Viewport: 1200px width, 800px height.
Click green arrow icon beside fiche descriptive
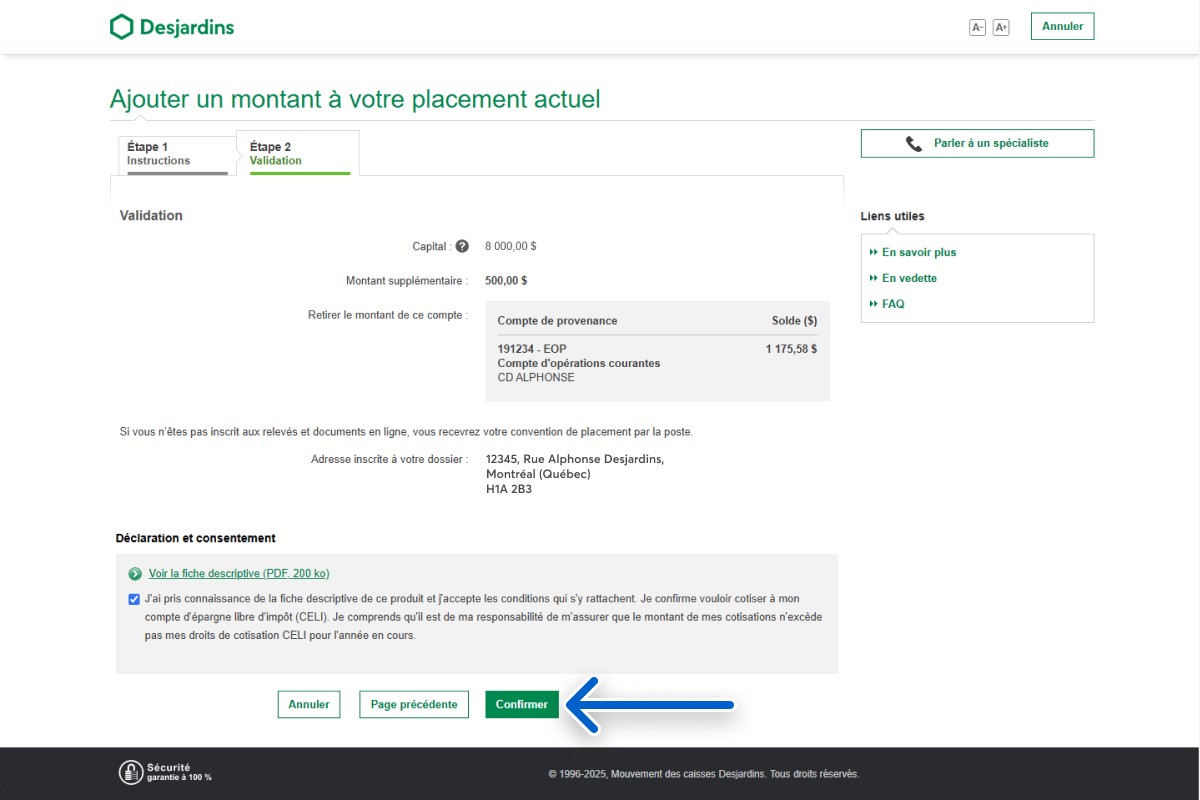[x=135, y=574]
